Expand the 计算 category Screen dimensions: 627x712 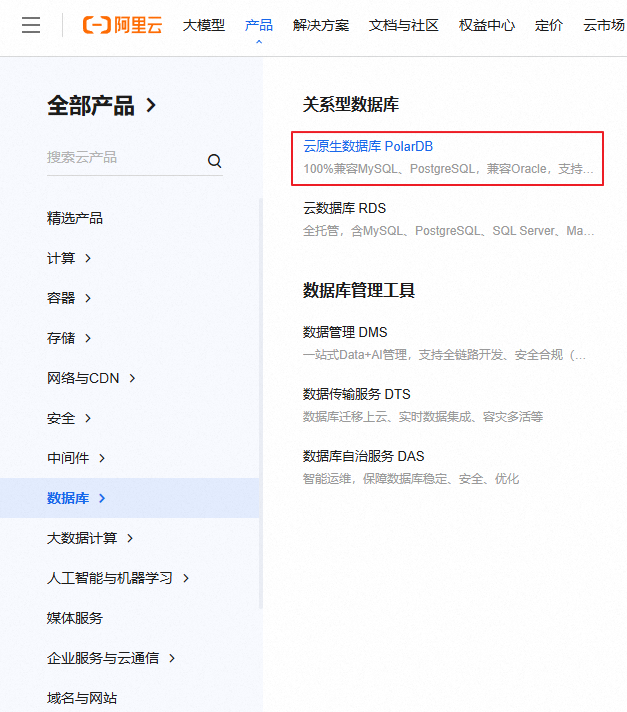[x=69, y=258]
